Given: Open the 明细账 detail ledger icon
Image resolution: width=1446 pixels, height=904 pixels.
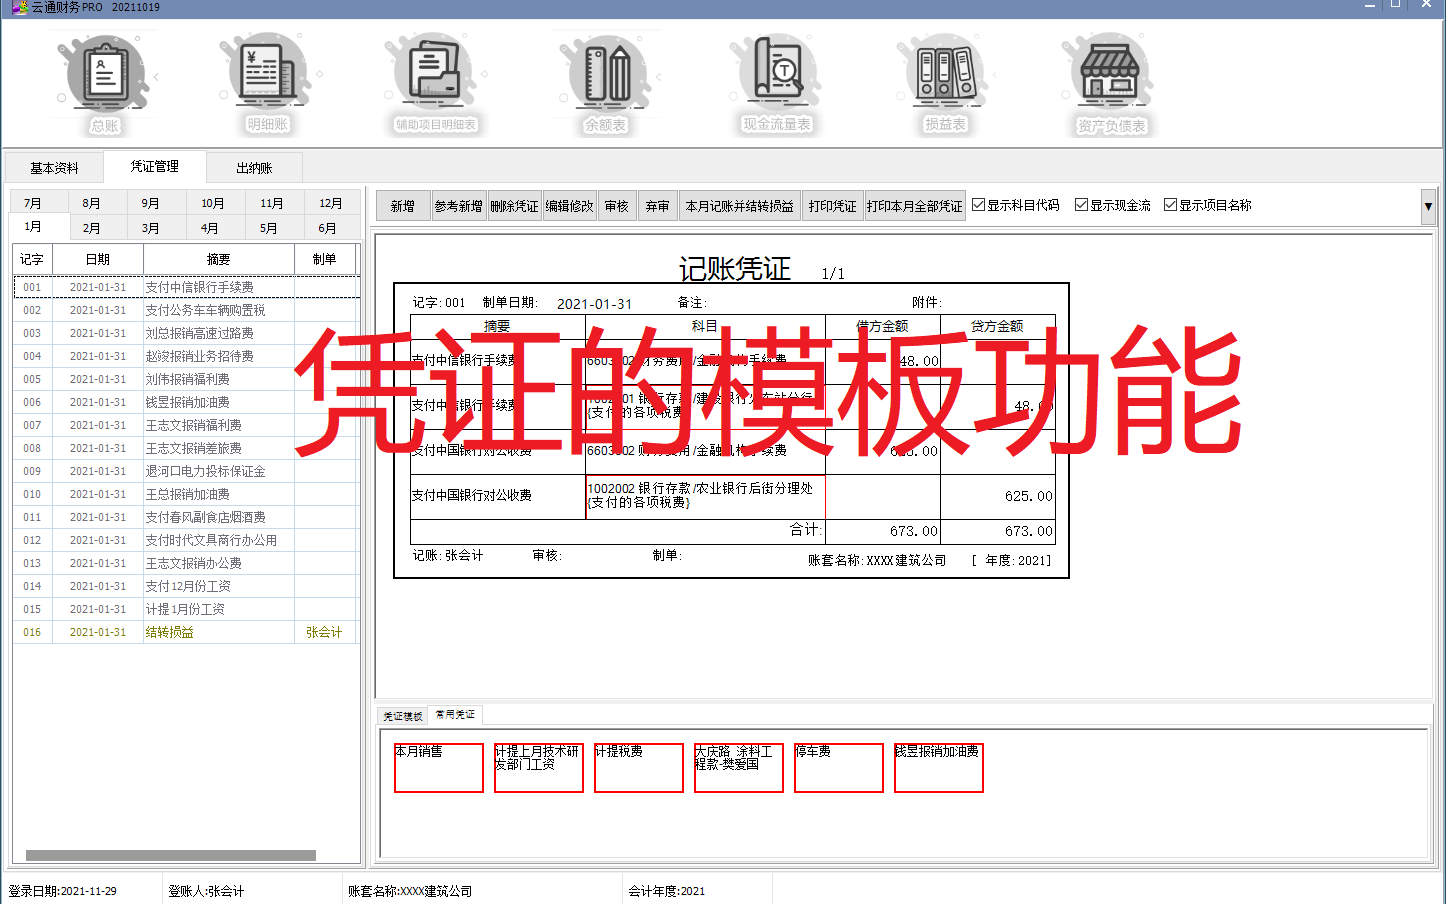Looking at the screenshot, I should click(x=265, y=82).
